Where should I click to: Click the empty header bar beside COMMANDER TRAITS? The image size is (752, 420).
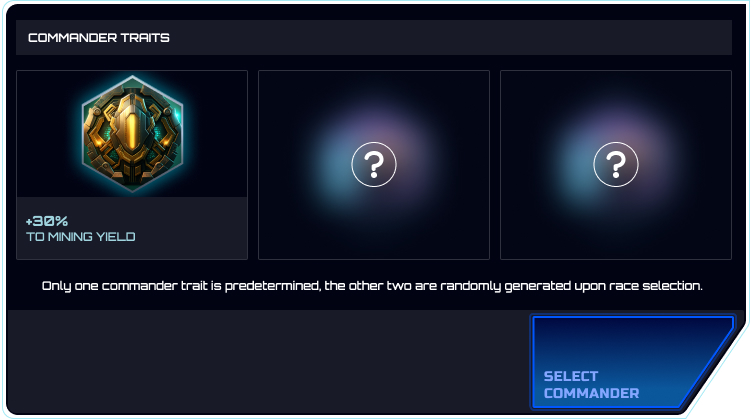[x=451, y=37]
